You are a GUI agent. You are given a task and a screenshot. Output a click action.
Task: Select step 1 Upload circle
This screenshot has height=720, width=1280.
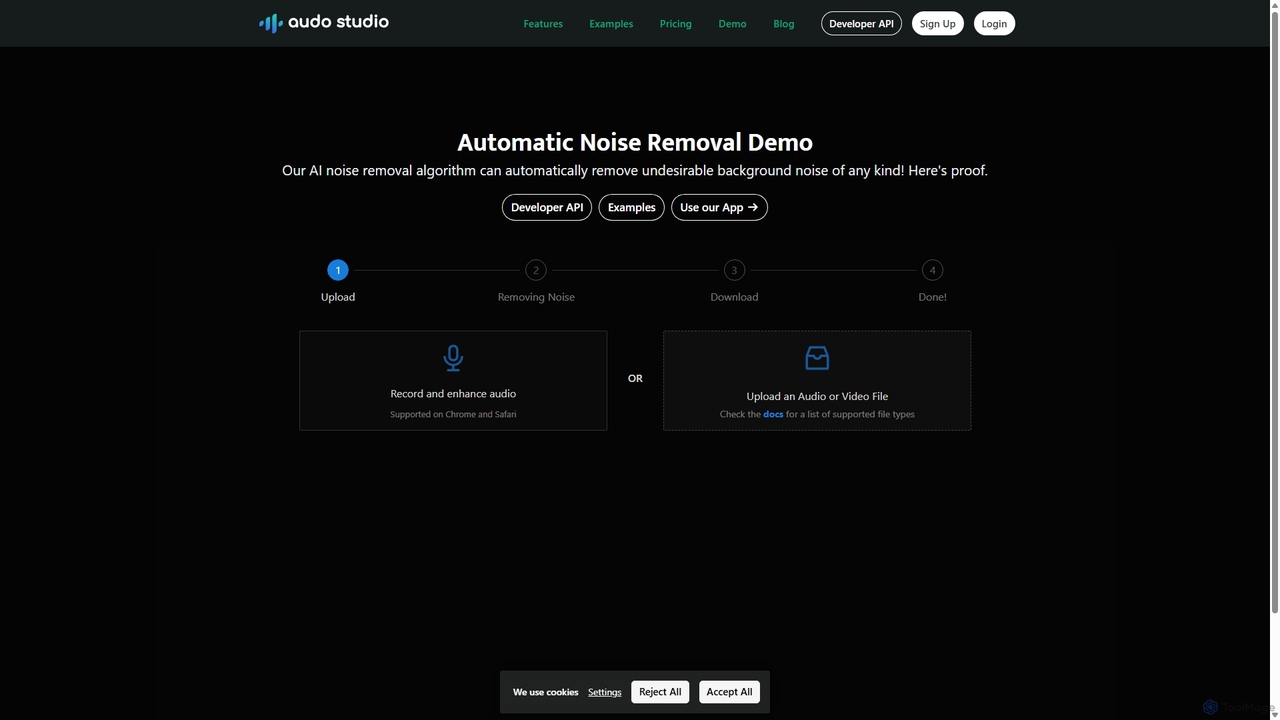(338, 270)
